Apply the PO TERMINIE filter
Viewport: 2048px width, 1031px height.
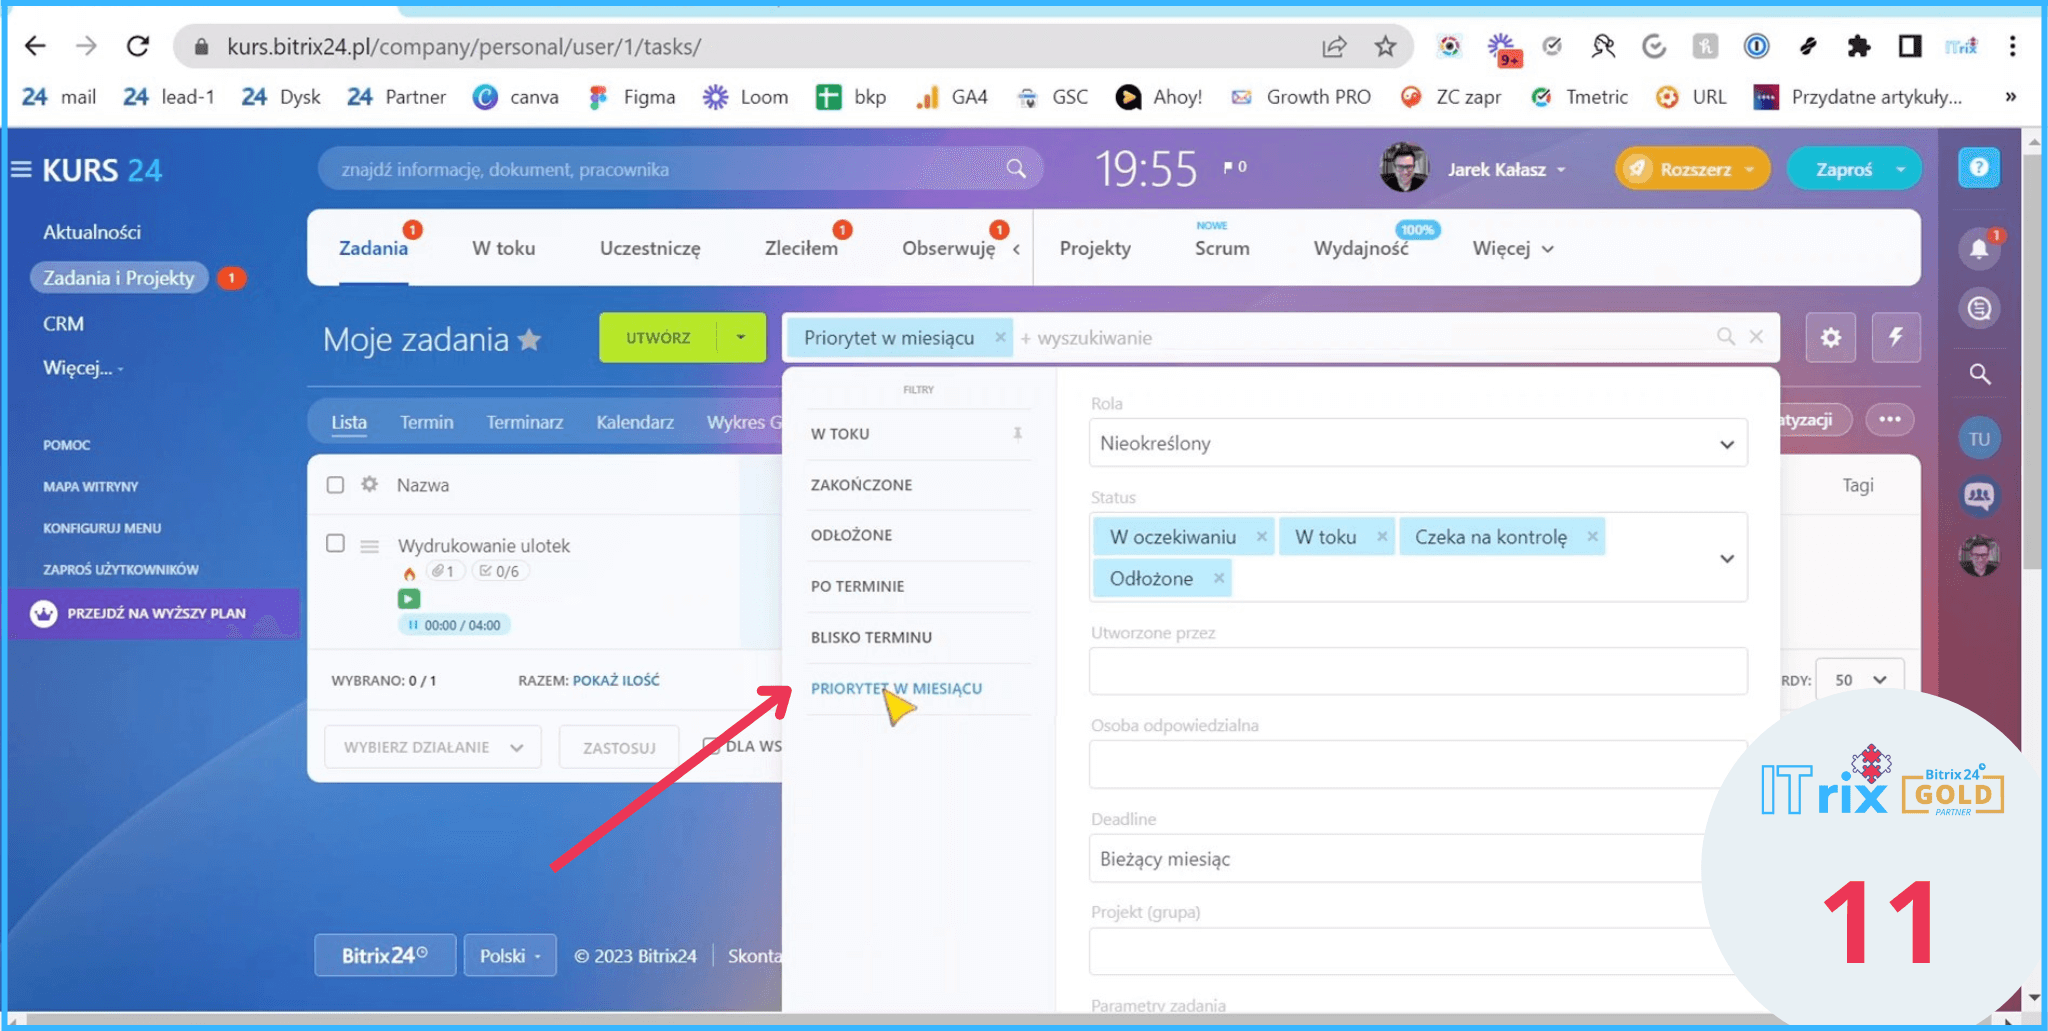pos(858,586)
